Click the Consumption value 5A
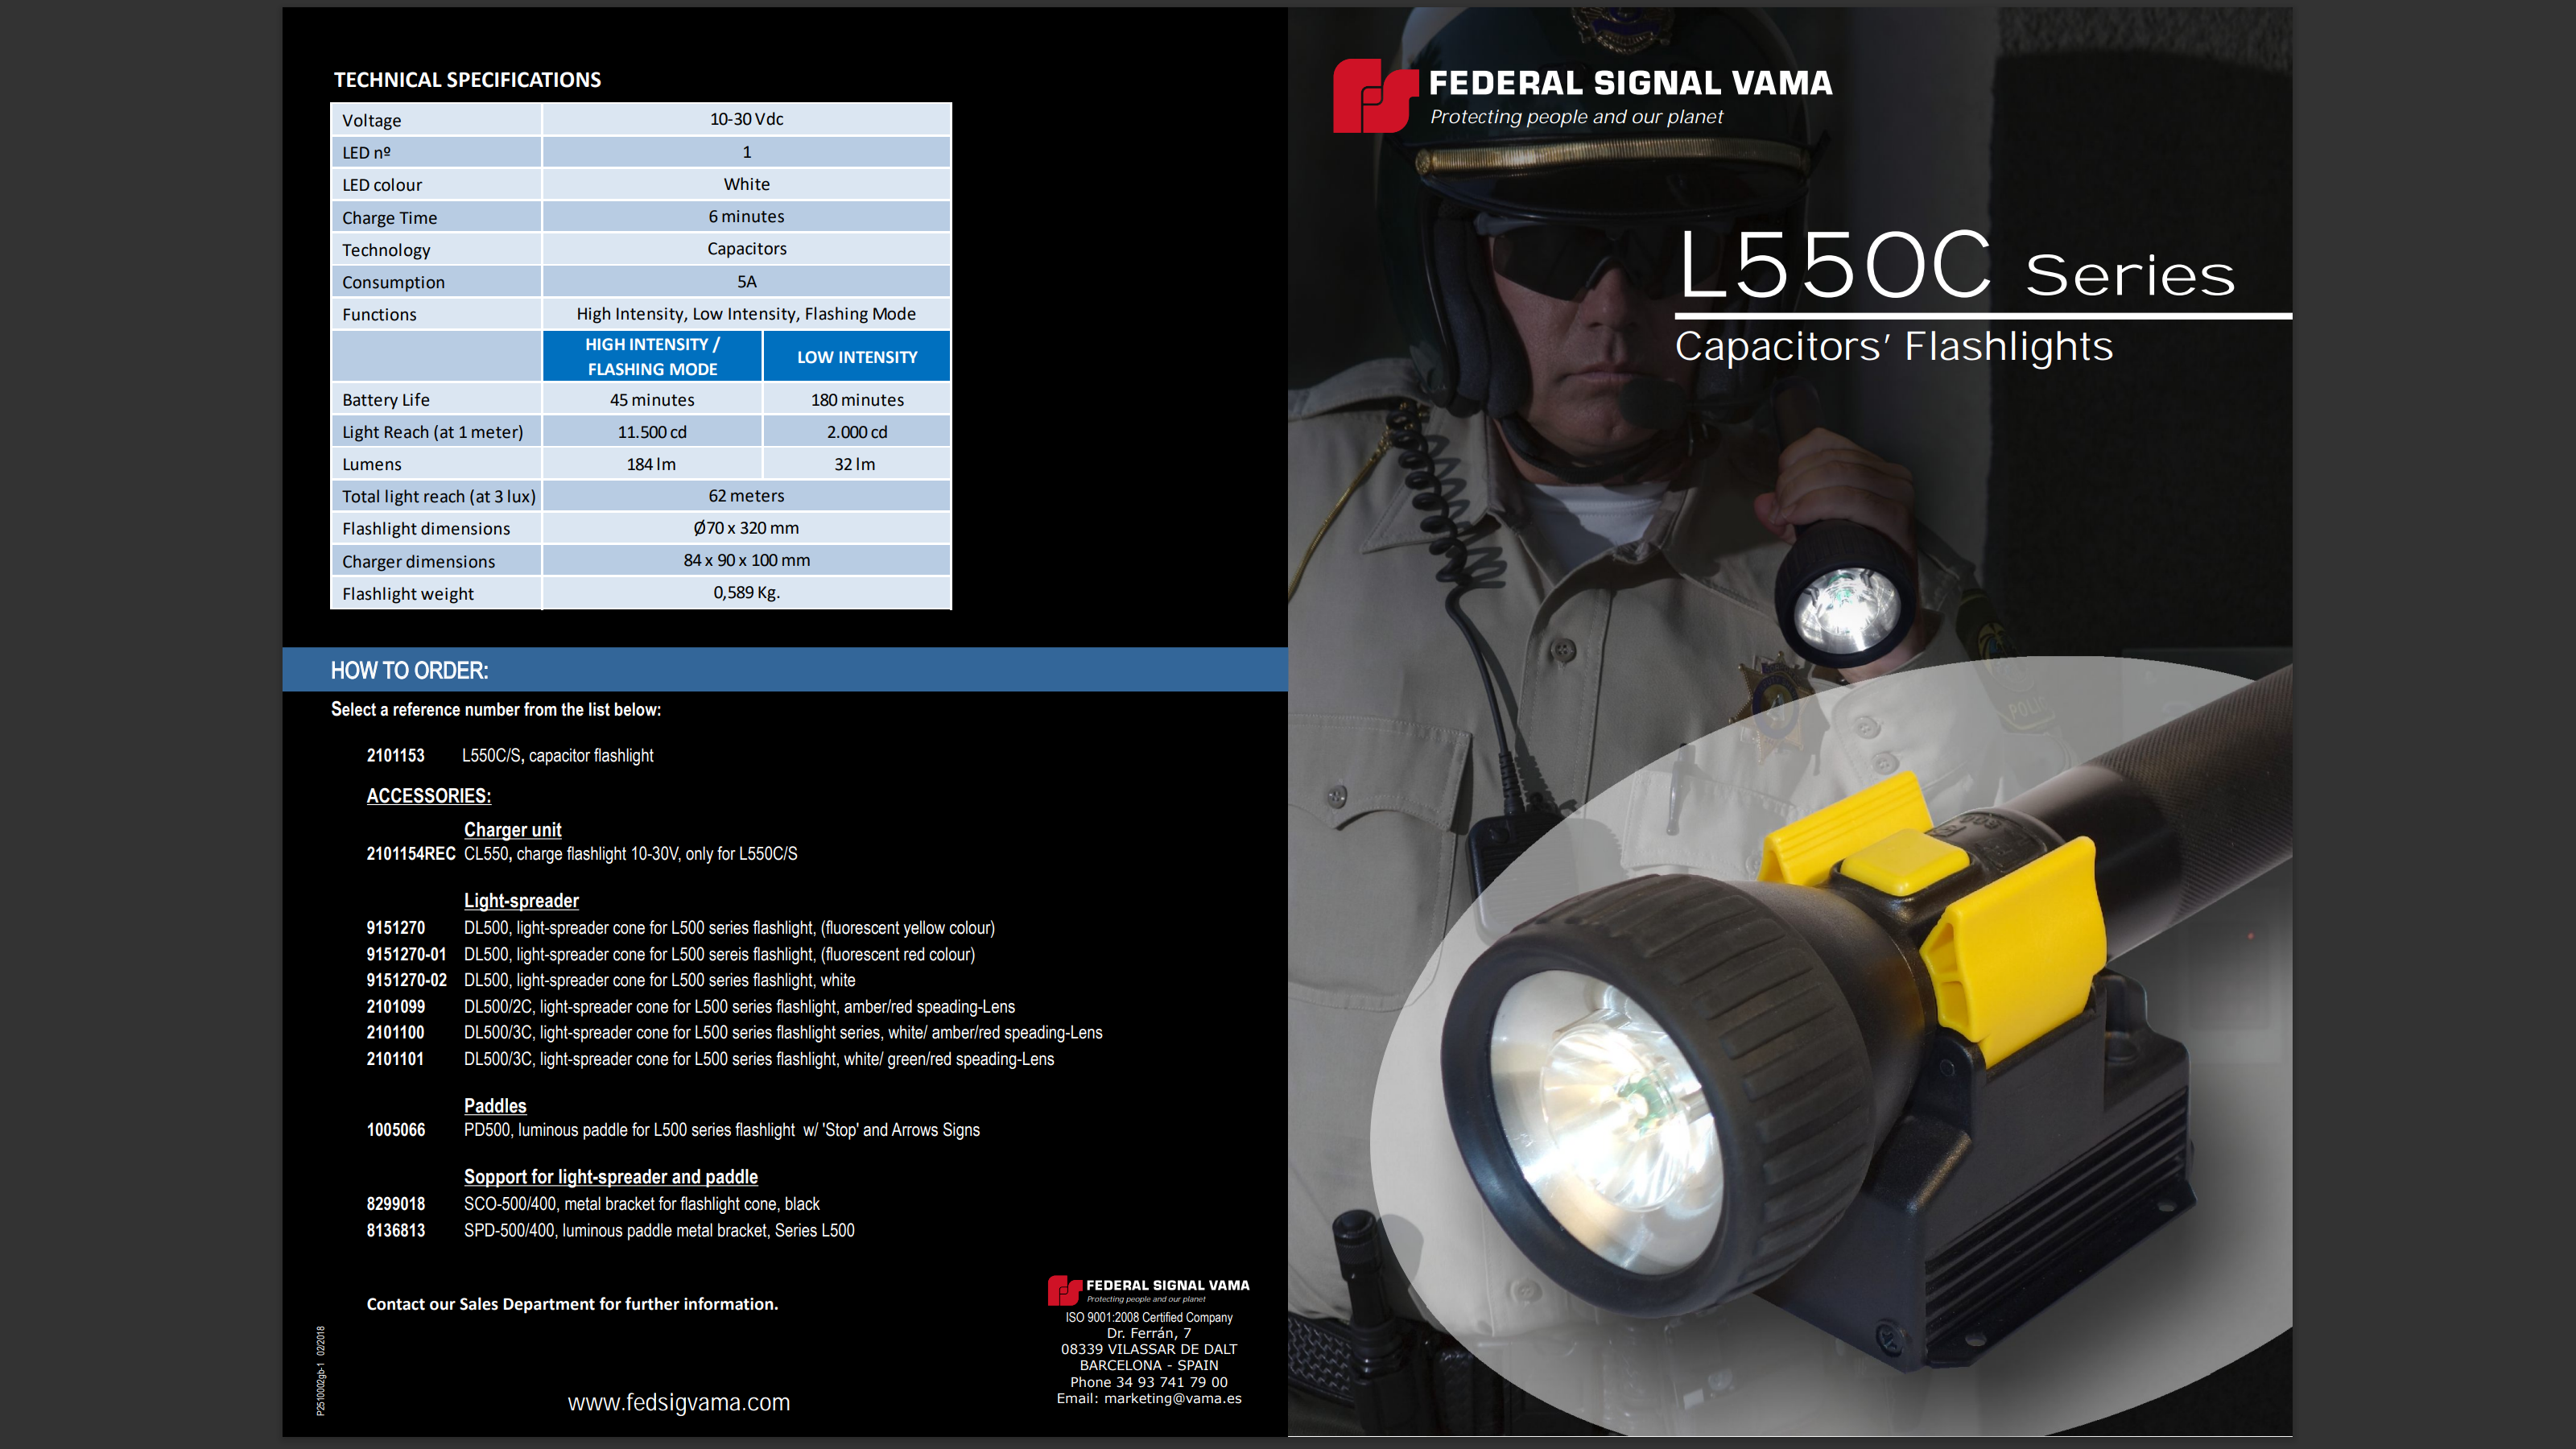 pyautogui.click(x=746, y=281)
